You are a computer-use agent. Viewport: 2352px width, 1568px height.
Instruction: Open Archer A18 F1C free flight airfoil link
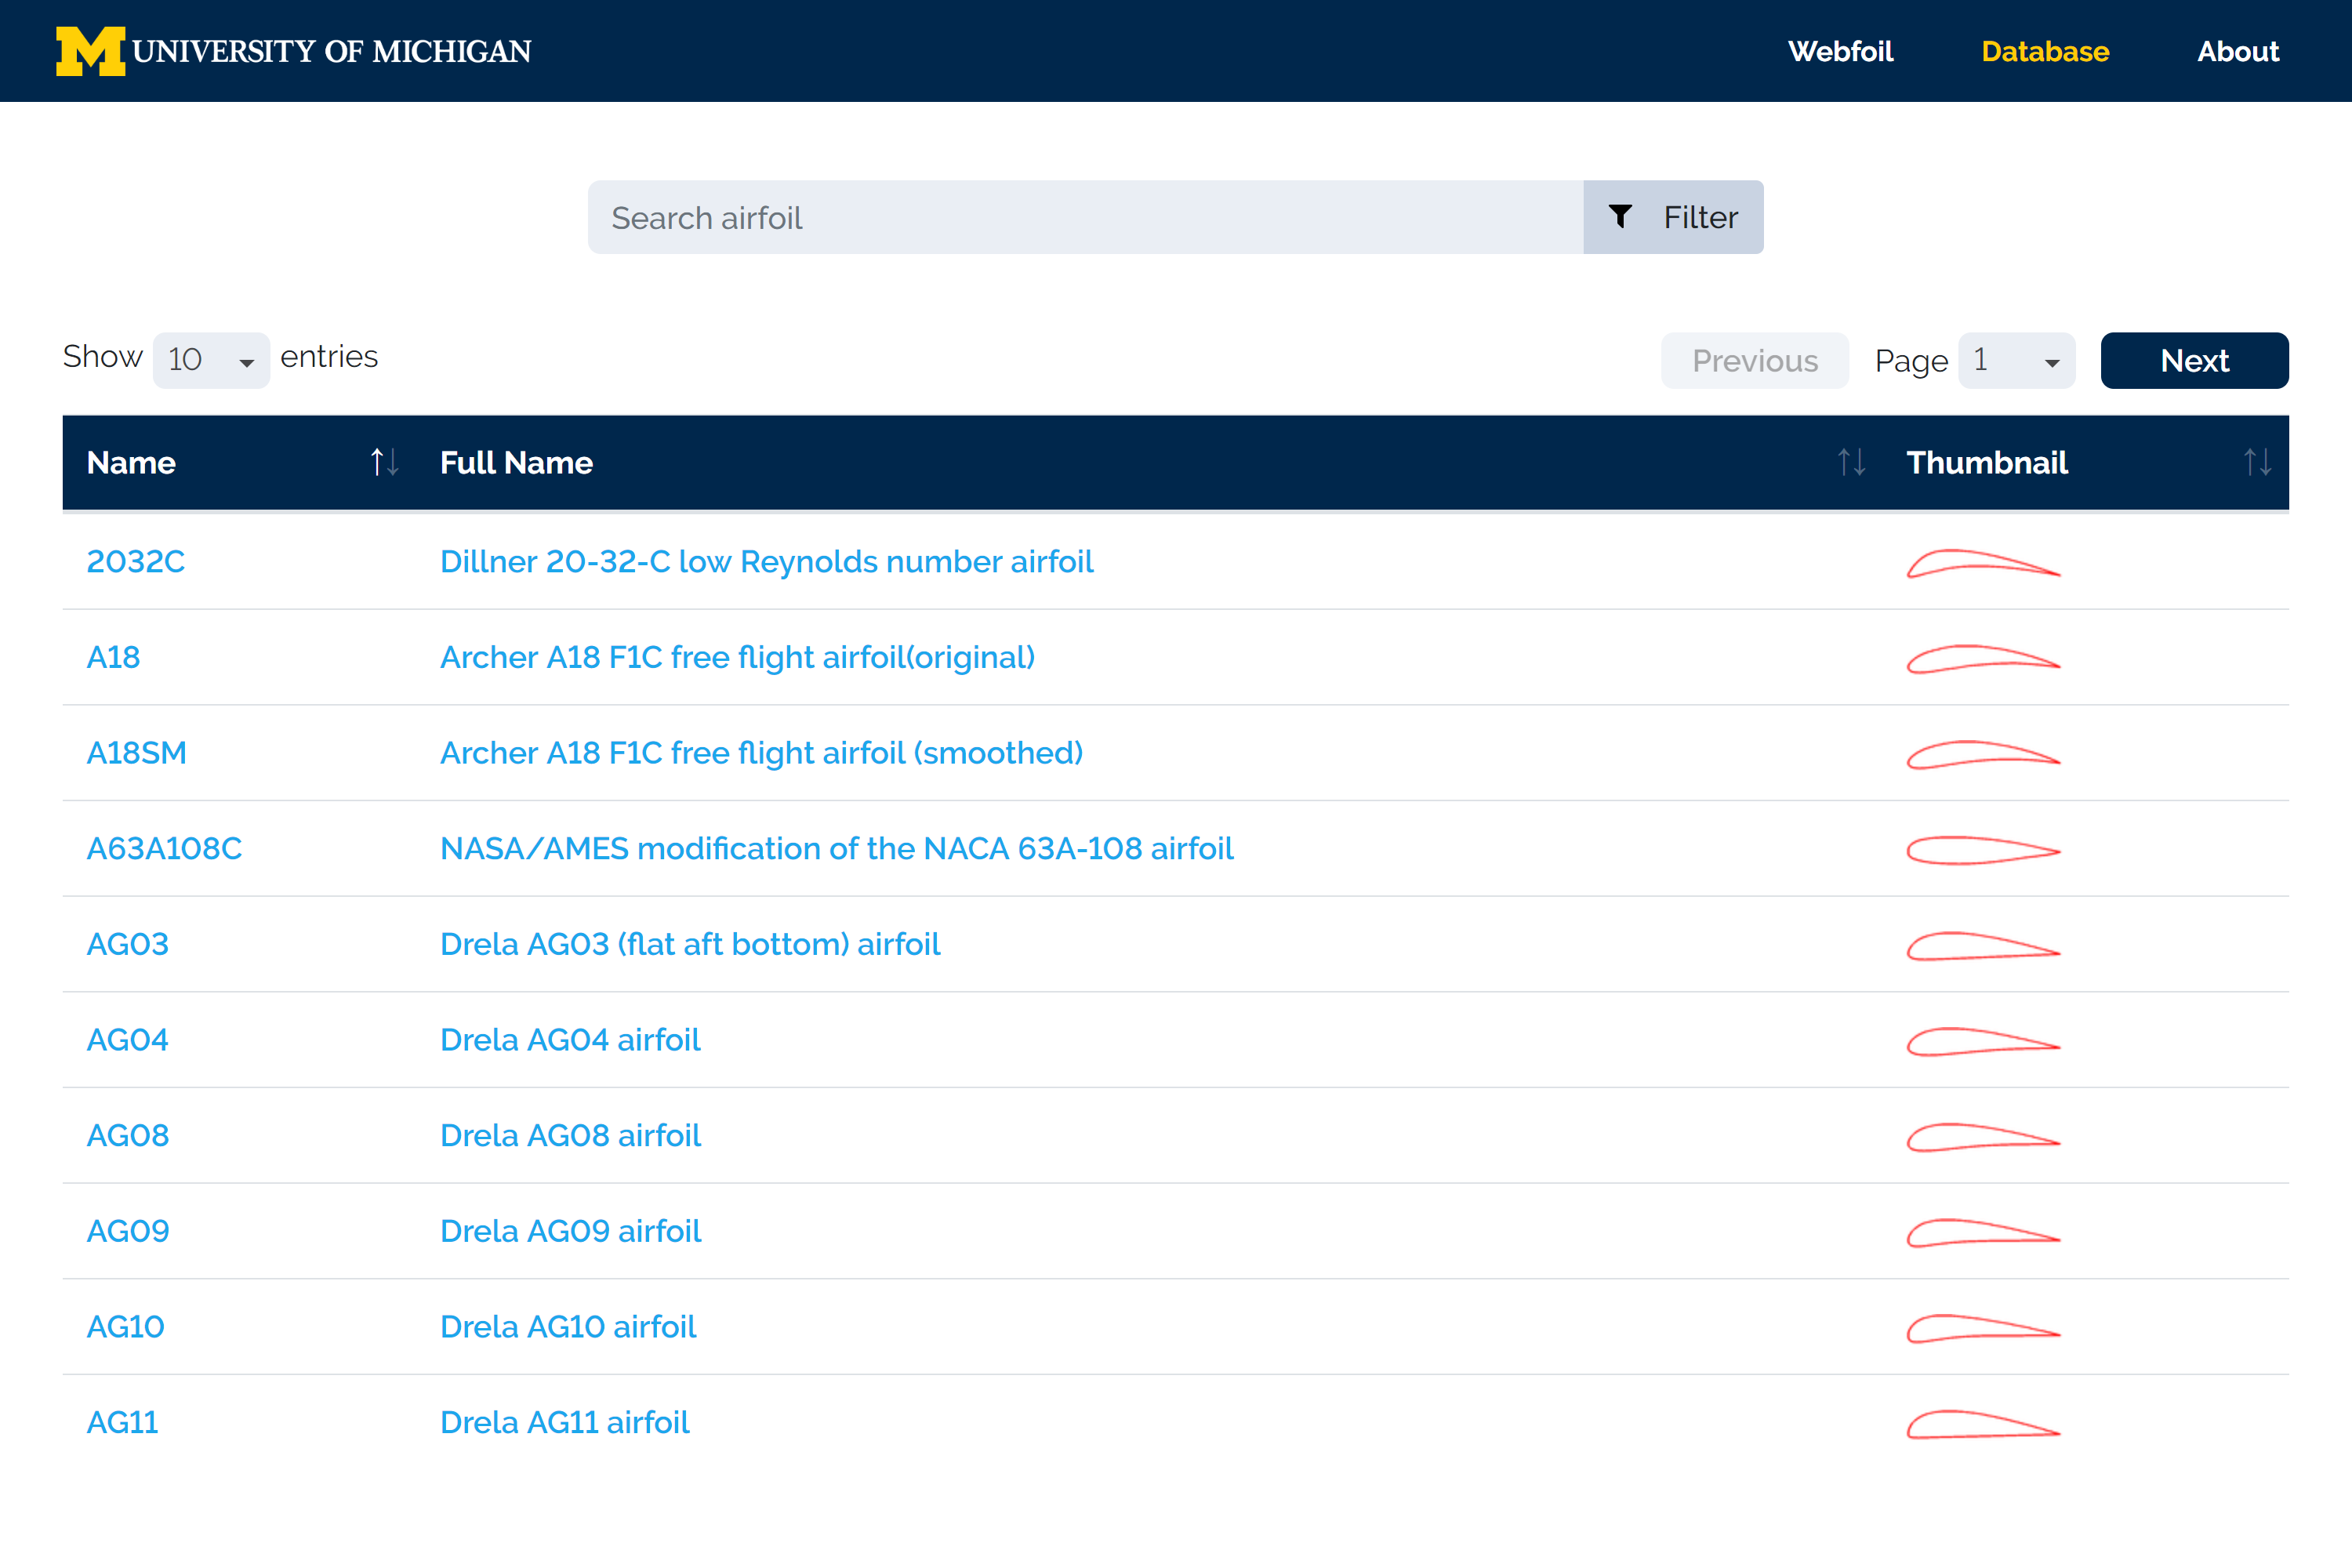click(737, 657)
